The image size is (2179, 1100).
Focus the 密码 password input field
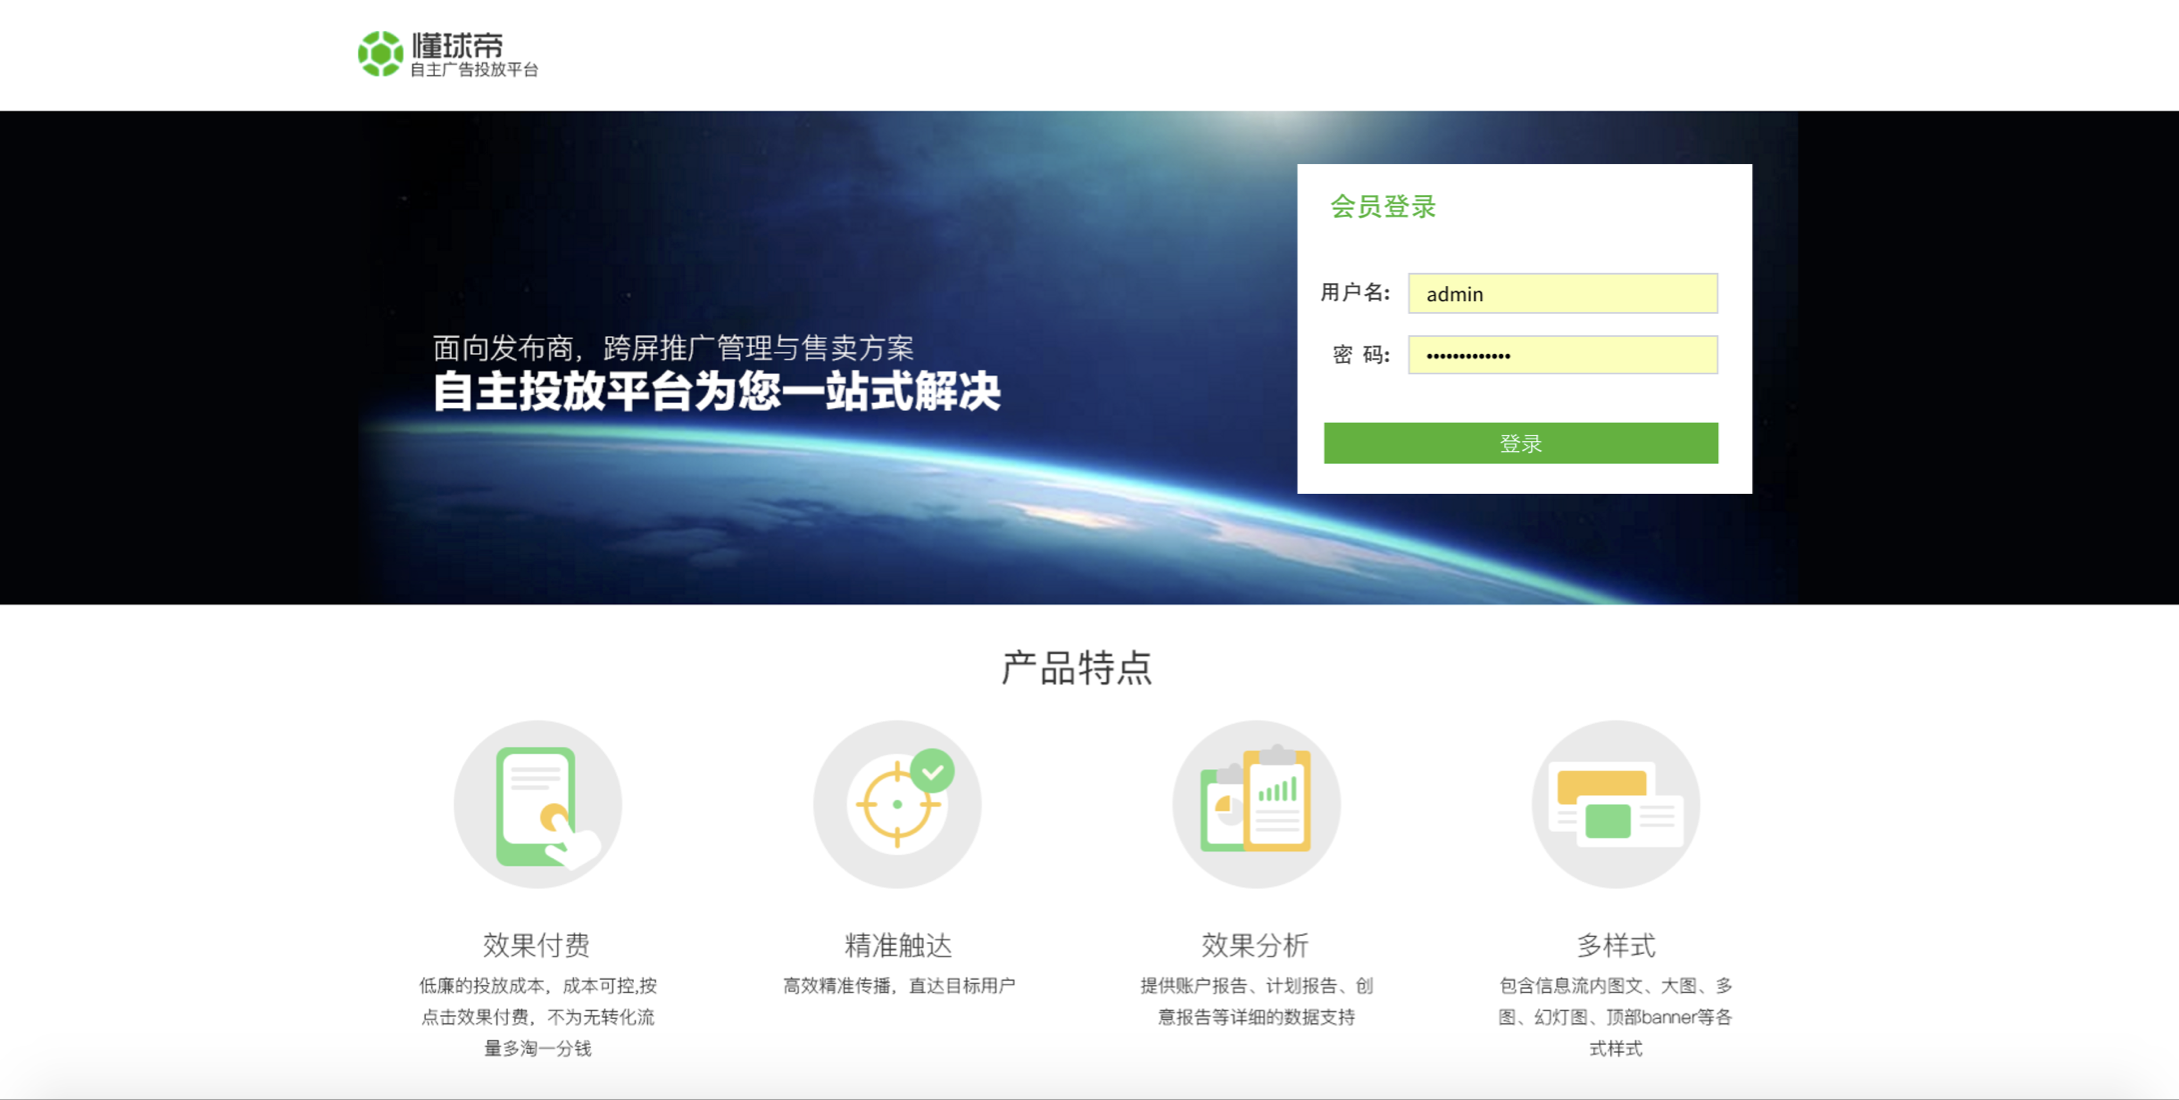1562,355
